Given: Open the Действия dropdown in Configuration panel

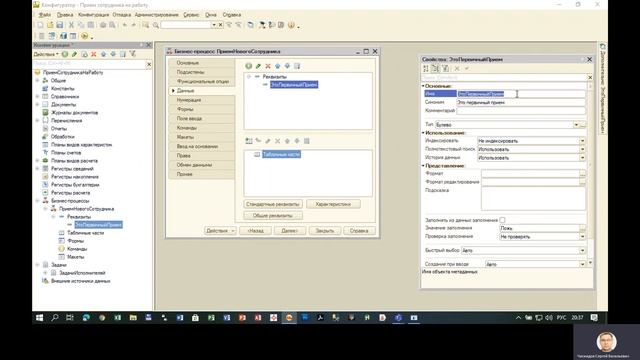Looking at the screenshot, I should point(46,54).
